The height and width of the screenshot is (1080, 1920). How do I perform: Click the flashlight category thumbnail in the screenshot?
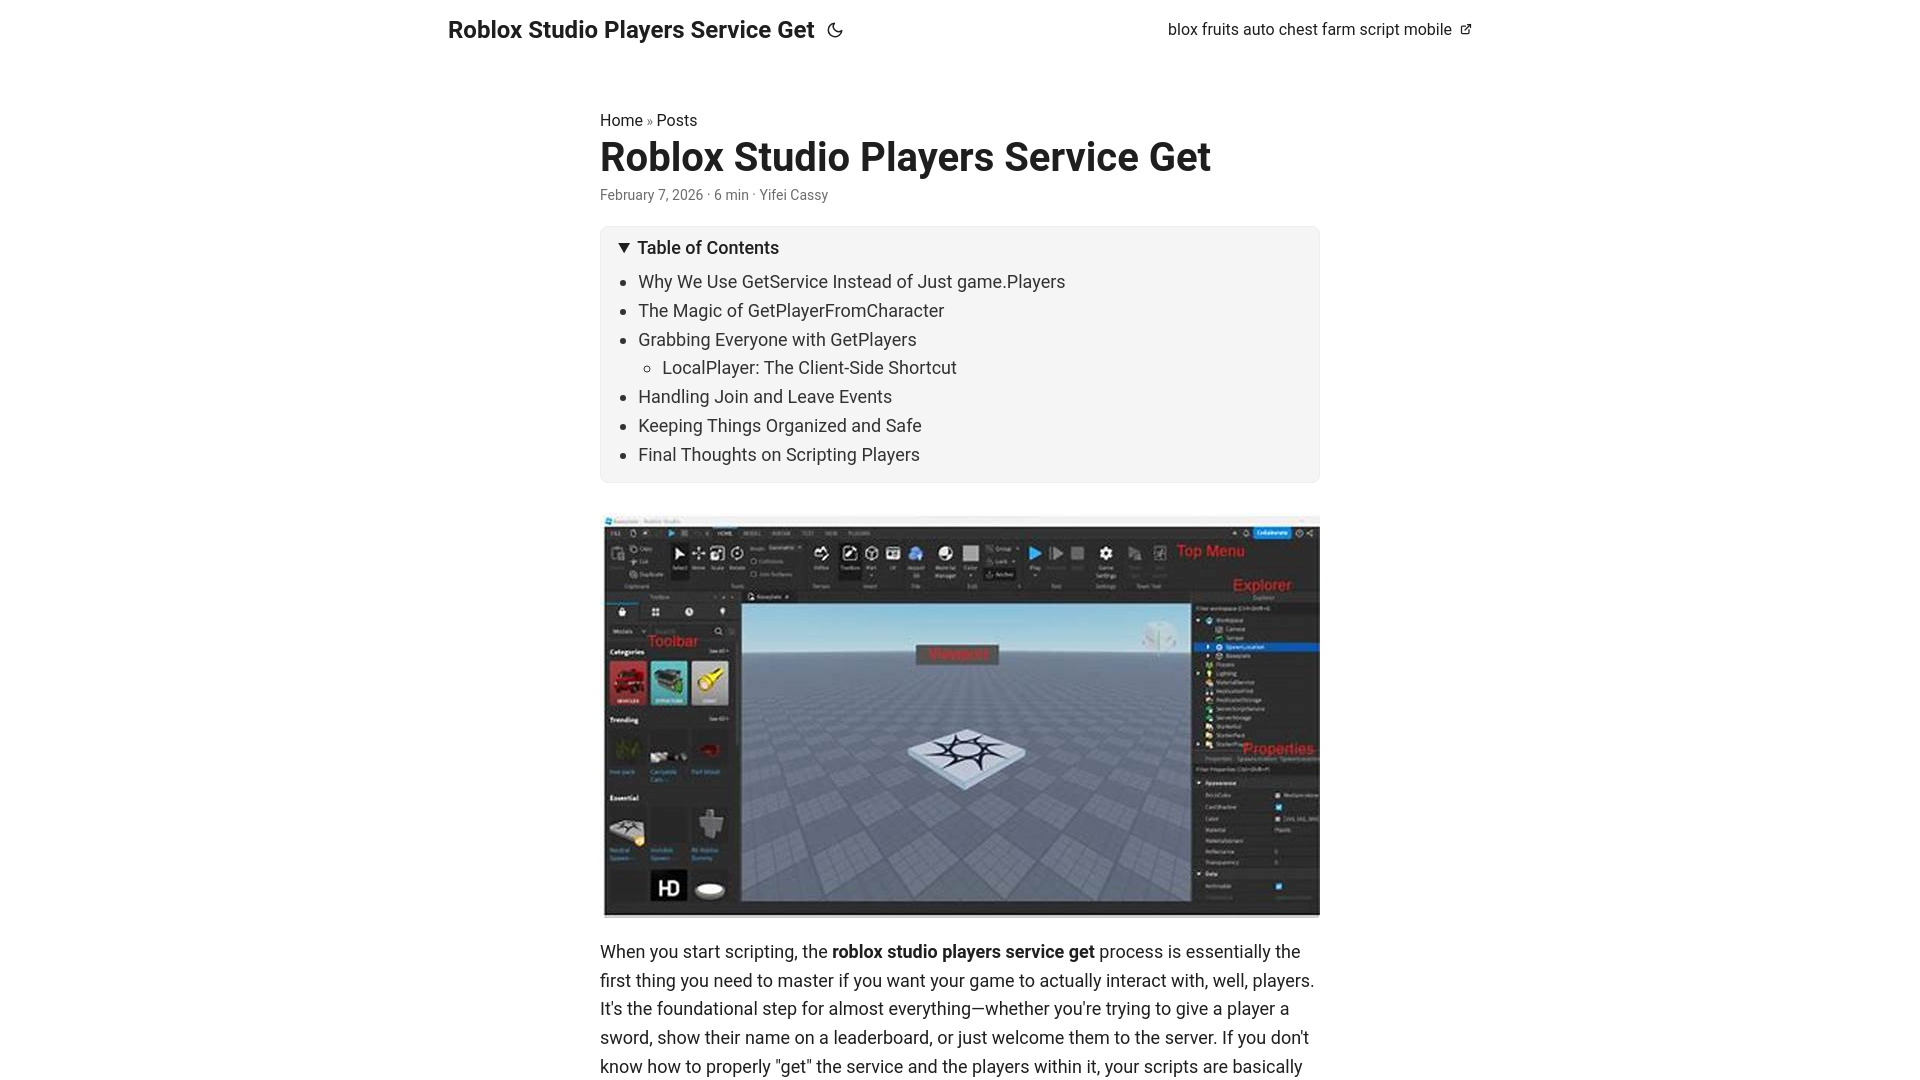[x=709, y=682]
